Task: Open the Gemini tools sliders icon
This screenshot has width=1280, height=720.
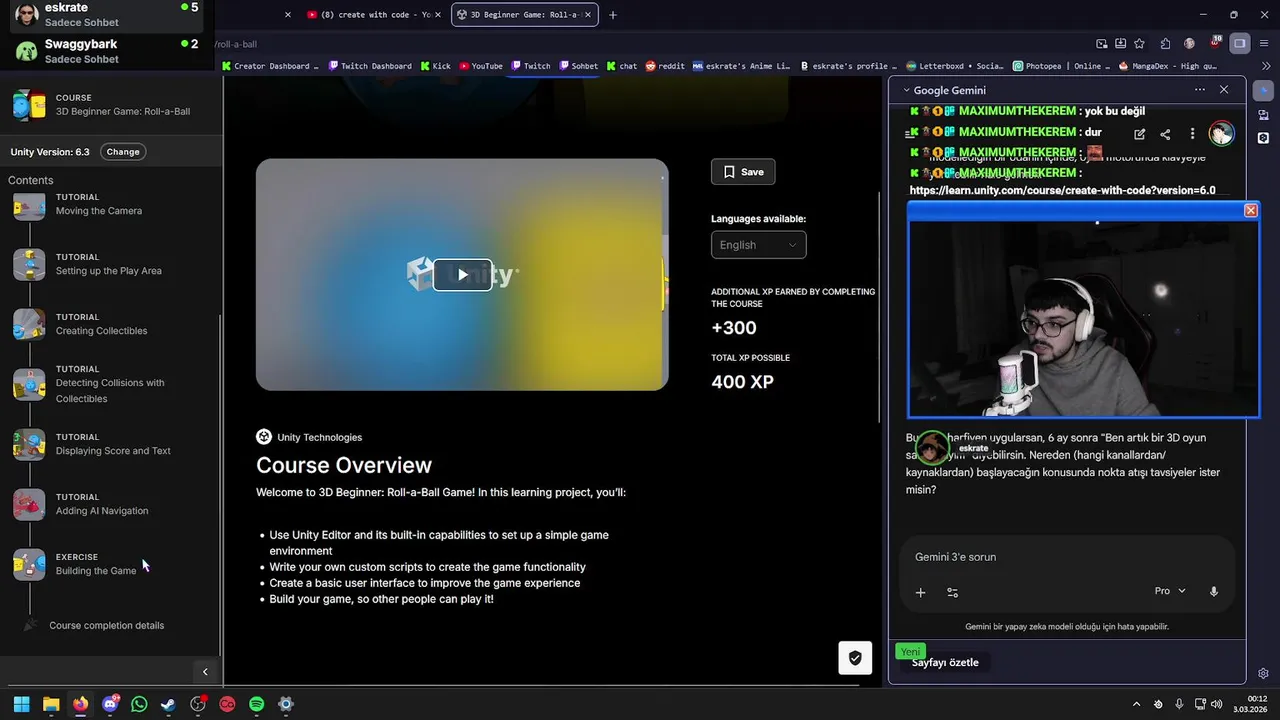Action: (x=952, y=592)
